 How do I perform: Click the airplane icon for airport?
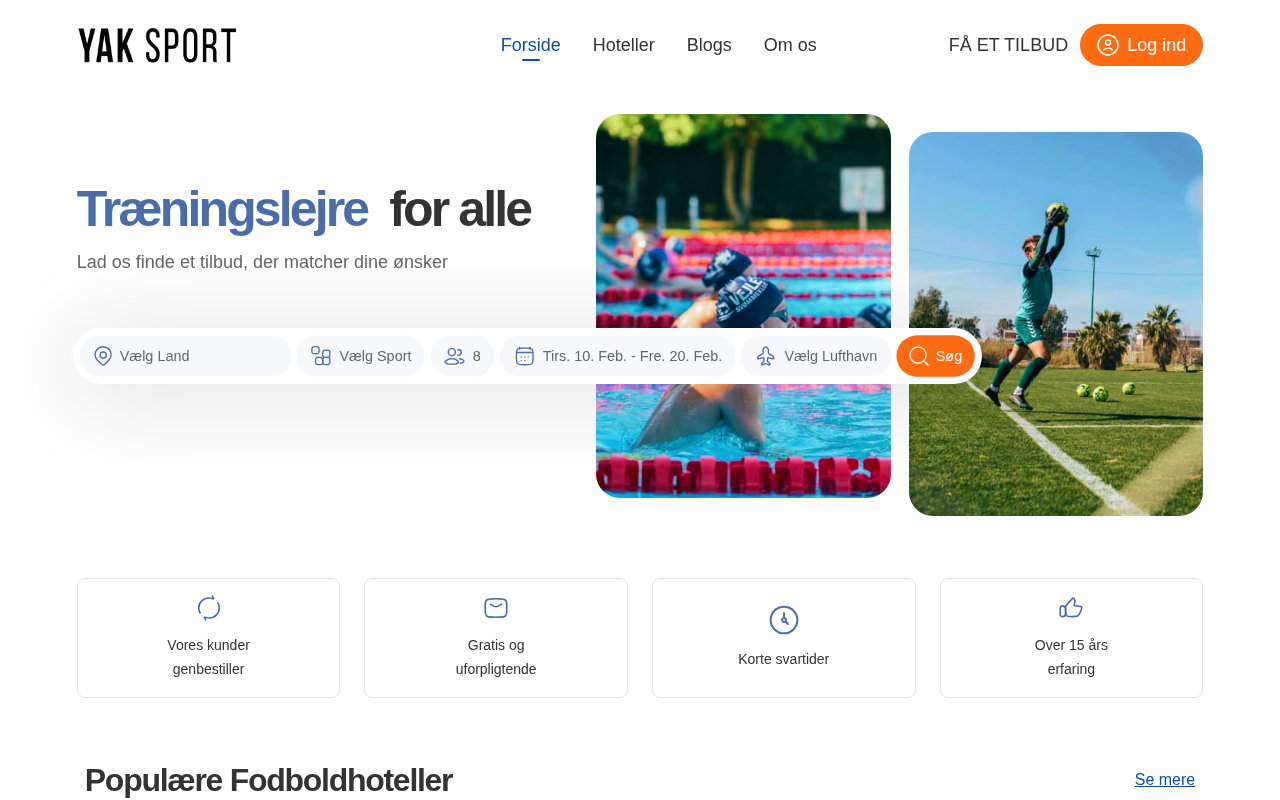click(766, 356)
